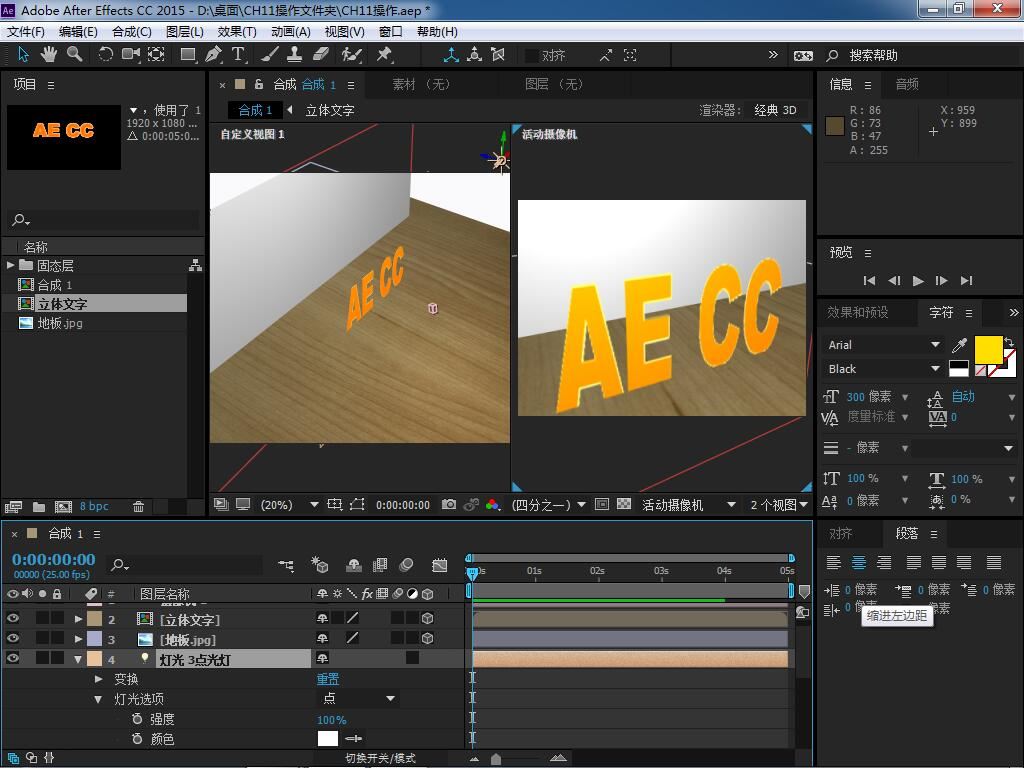Open the 文件(F) menu

click(25, 31)
